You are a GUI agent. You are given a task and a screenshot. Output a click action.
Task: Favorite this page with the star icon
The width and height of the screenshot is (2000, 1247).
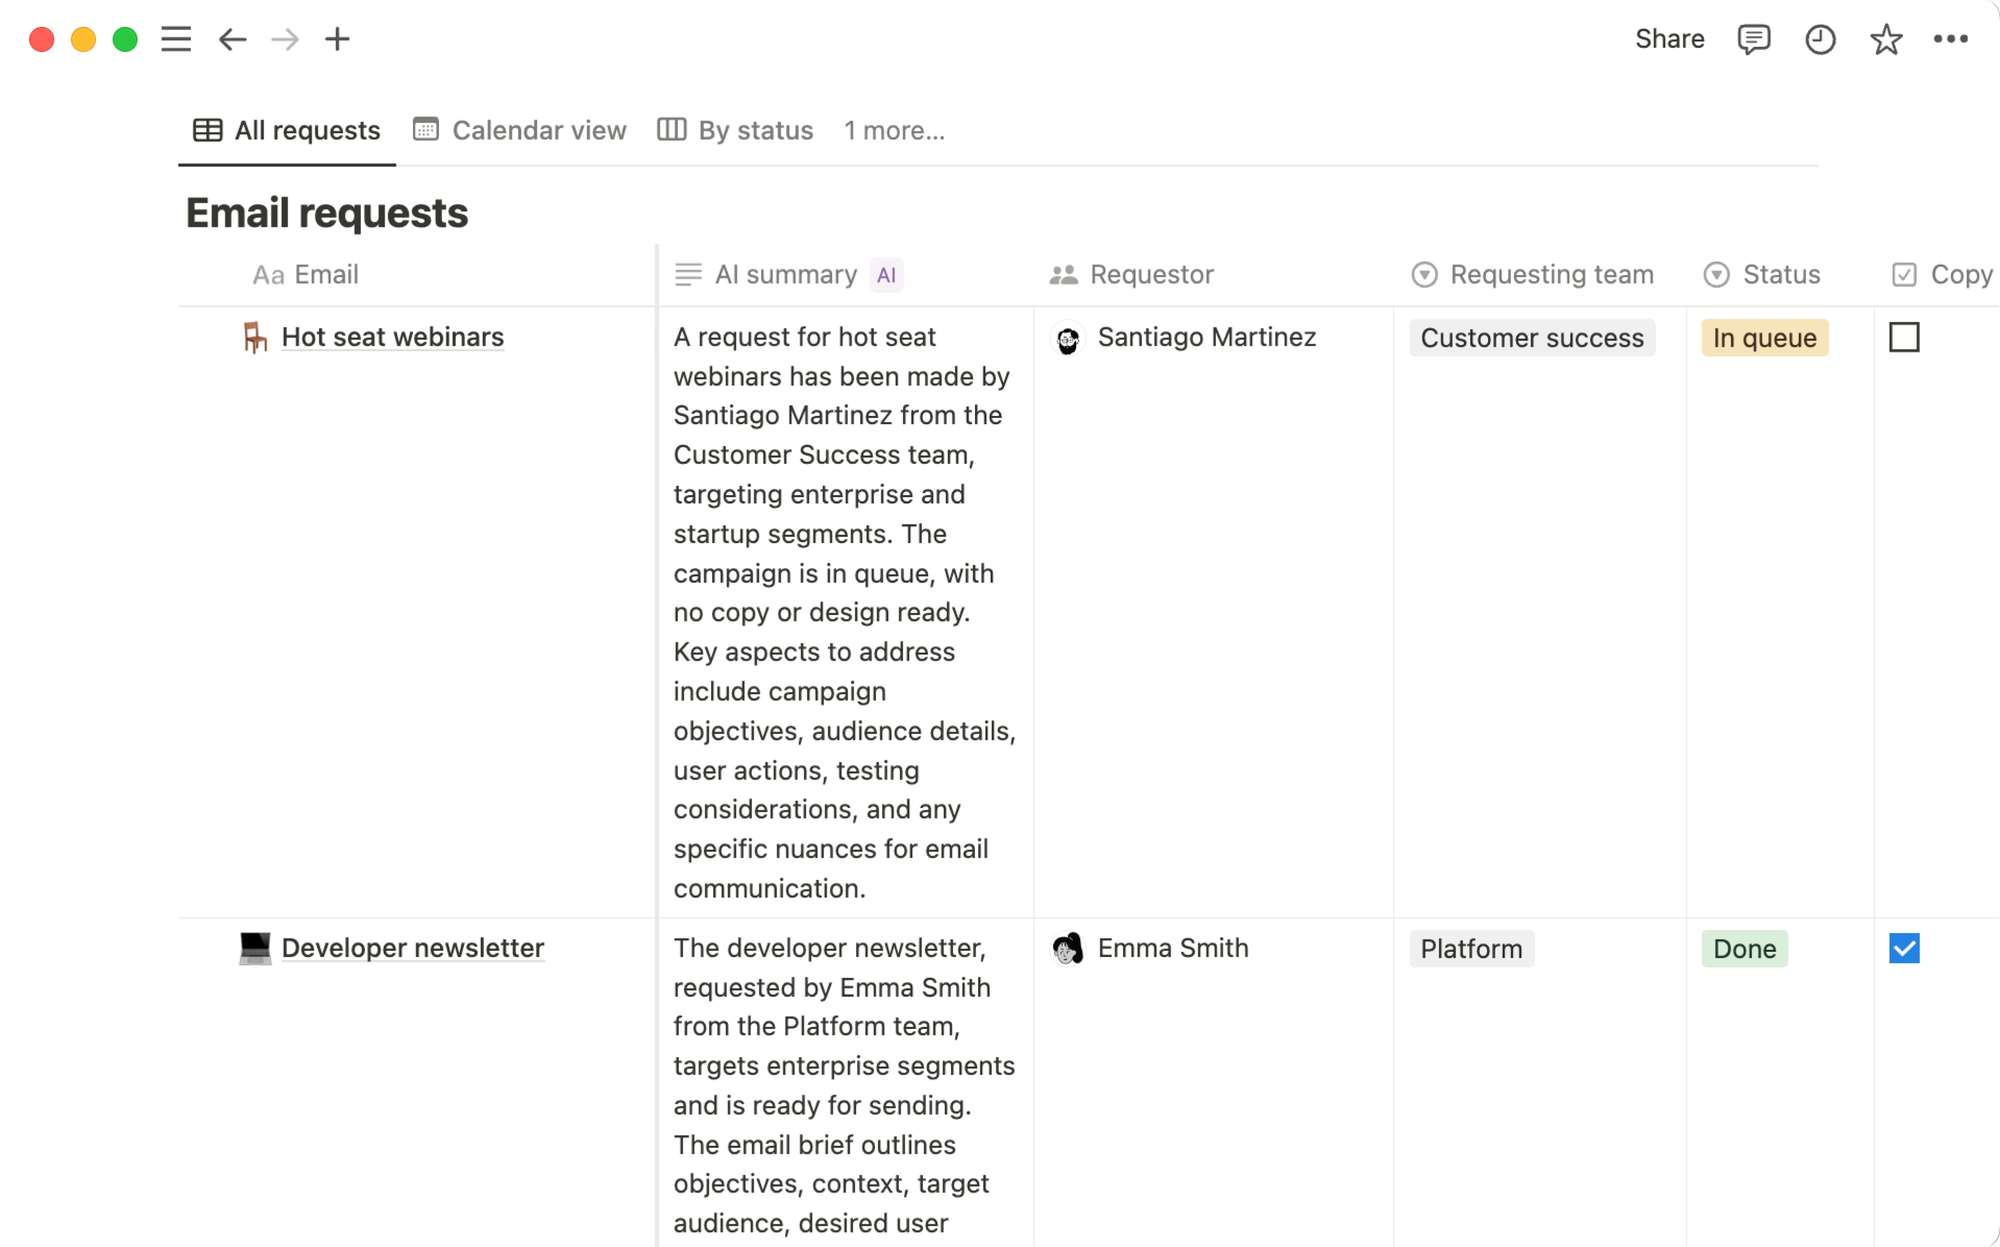pyautogui.click(x=1886, y=39)
